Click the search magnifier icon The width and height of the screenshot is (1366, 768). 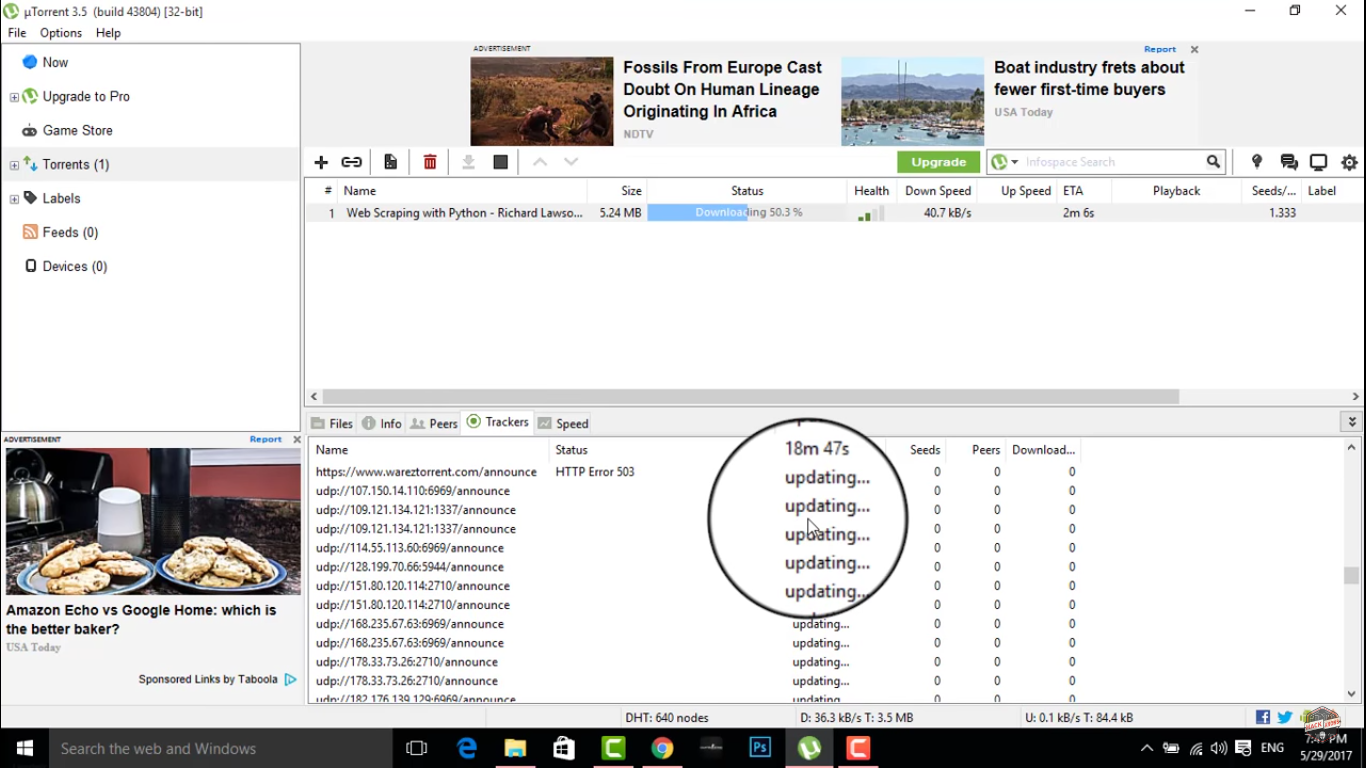1213,162
